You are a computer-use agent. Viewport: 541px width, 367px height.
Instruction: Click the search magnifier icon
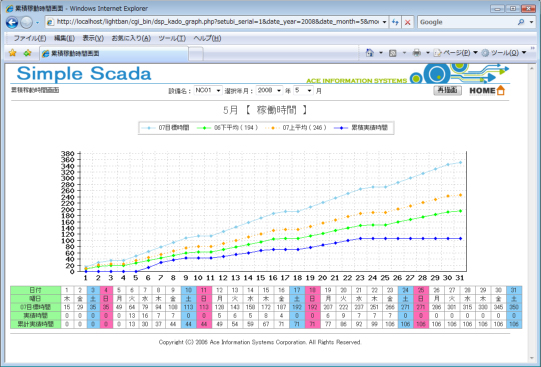pyautogui.click(x=521, y=22)
